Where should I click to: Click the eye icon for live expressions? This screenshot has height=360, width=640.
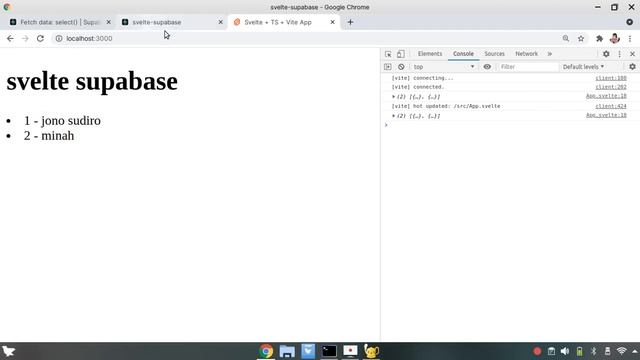pyautogui.click(x=487, y=67)
